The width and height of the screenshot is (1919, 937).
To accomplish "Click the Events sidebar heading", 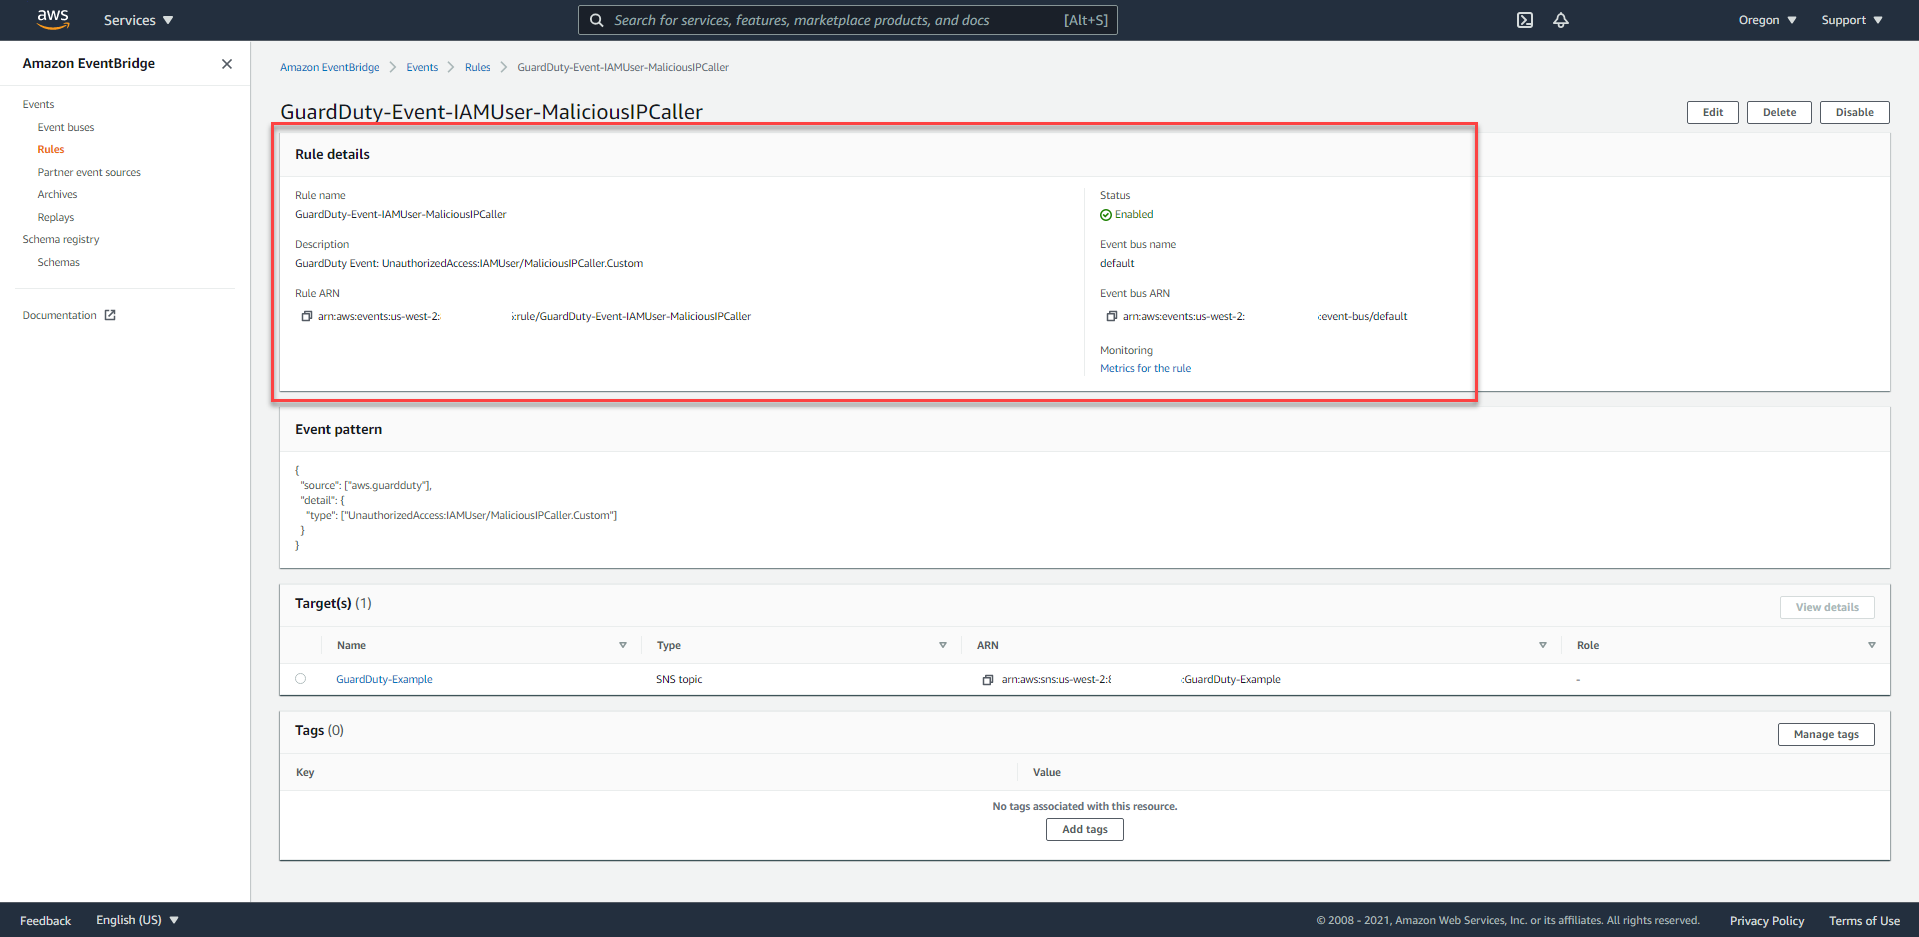I will (x=39, y=104).
